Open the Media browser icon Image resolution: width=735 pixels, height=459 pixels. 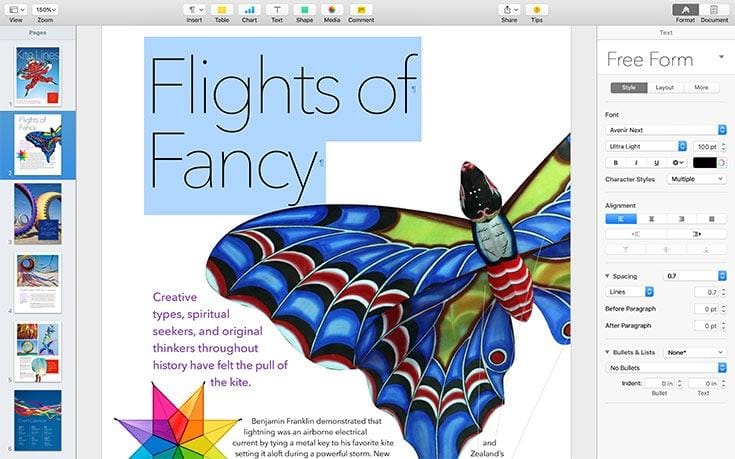[x=332, y=10]
